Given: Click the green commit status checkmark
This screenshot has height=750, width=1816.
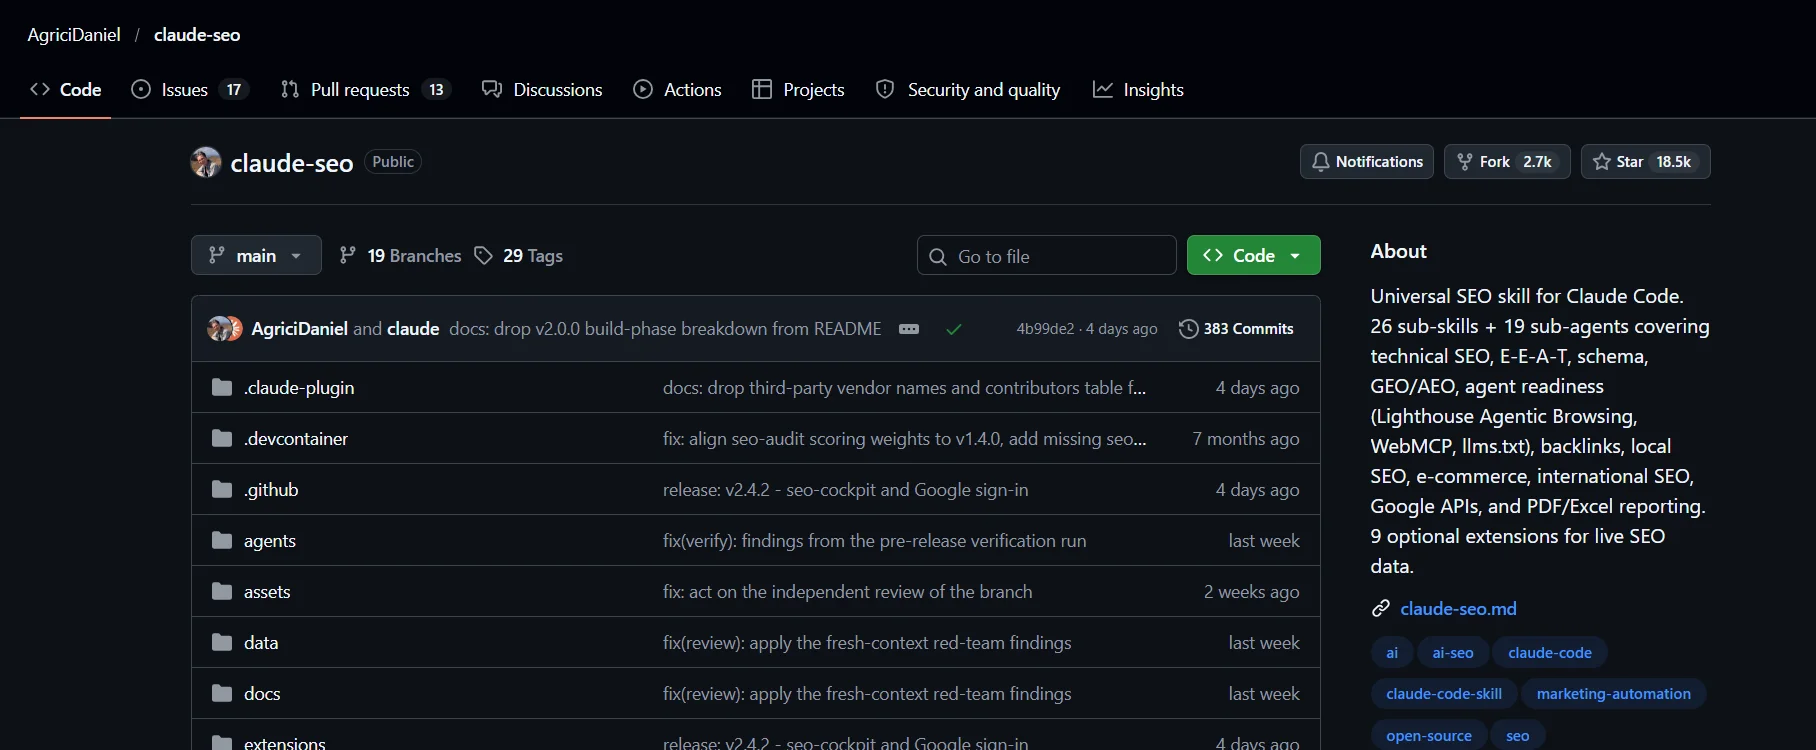Looking at the screenshot, I should point(954,329).
